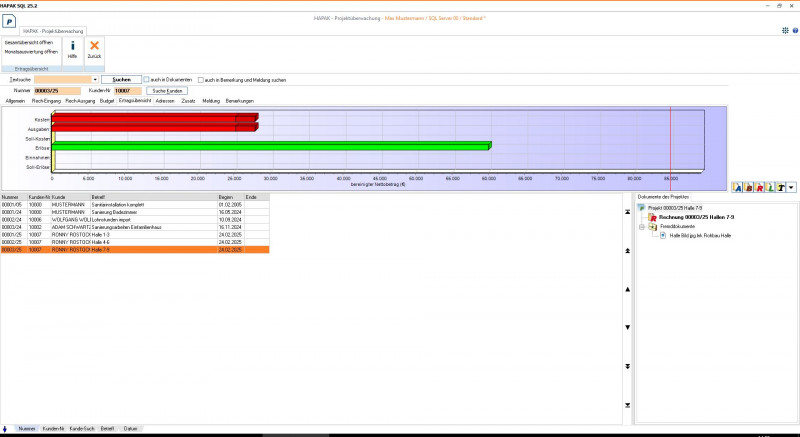
Task: Open dropdown arrow next to document type icons
Action: tap(792, 187)
